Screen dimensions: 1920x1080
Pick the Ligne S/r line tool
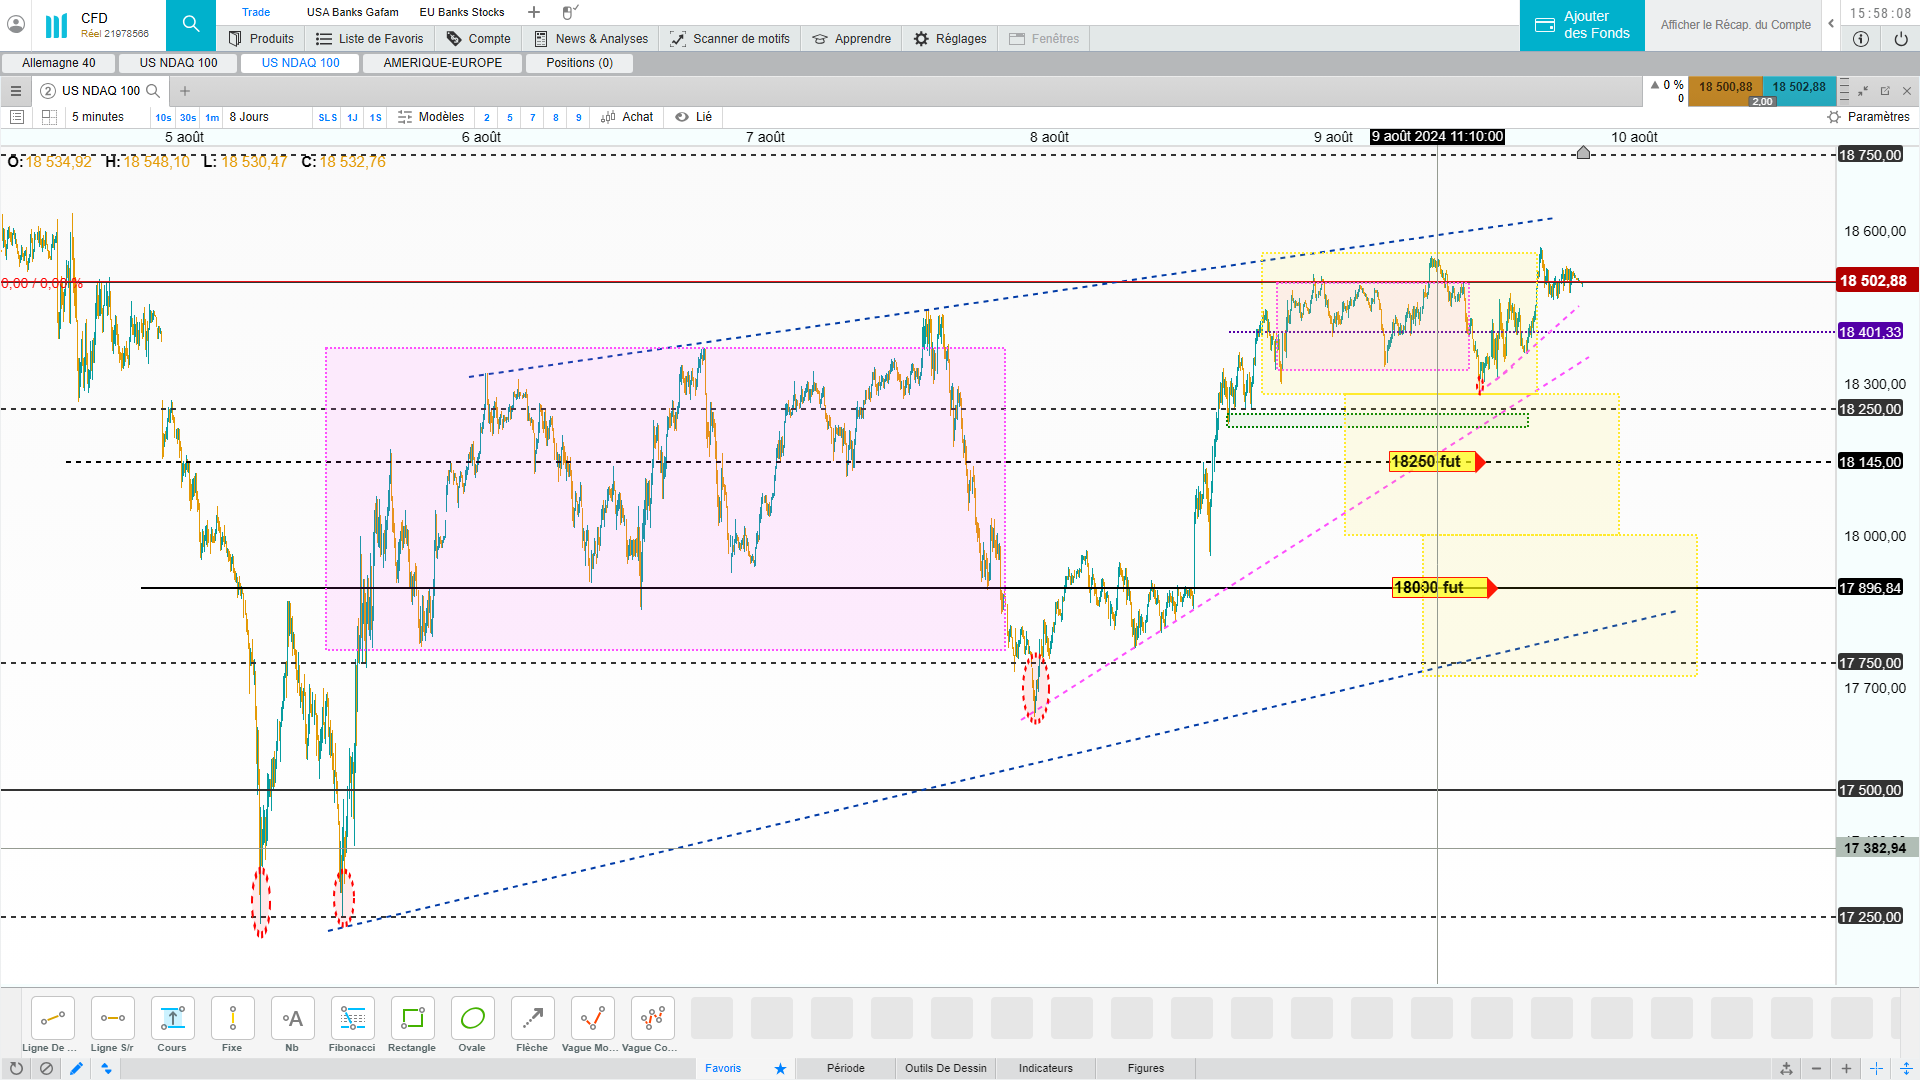point(112,1019)
